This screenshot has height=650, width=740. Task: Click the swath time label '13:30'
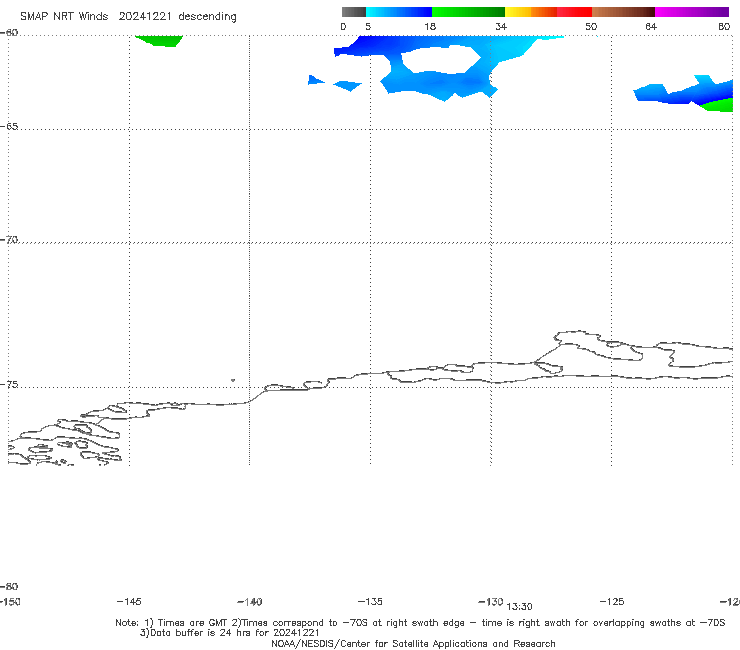[x=519, y=607]
